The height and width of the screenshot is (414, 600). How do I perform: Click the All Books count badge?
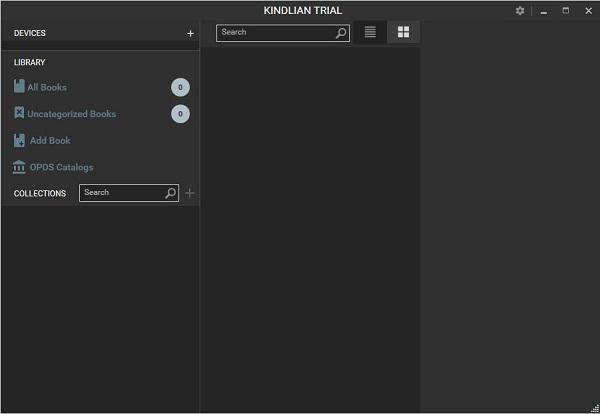[180, 87]
